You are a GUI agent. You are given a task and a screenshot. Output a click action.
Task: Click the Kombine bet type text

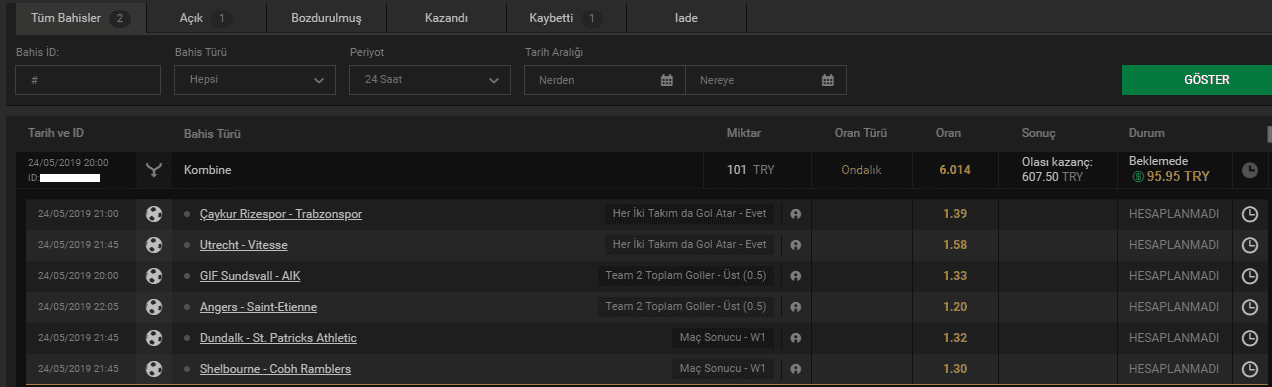click(x=207, y=170)
